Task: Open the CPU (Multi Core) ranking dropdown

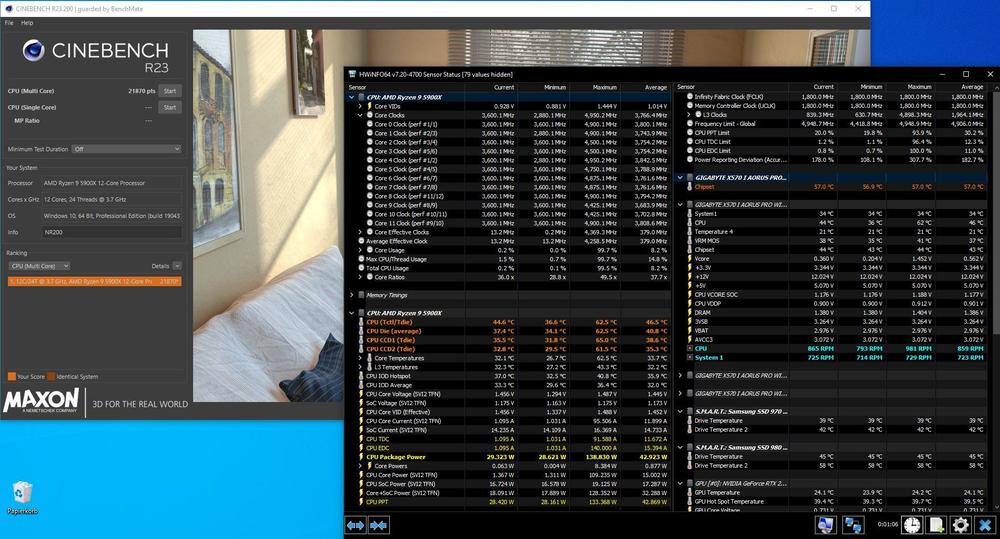Action: coord(39,266)
